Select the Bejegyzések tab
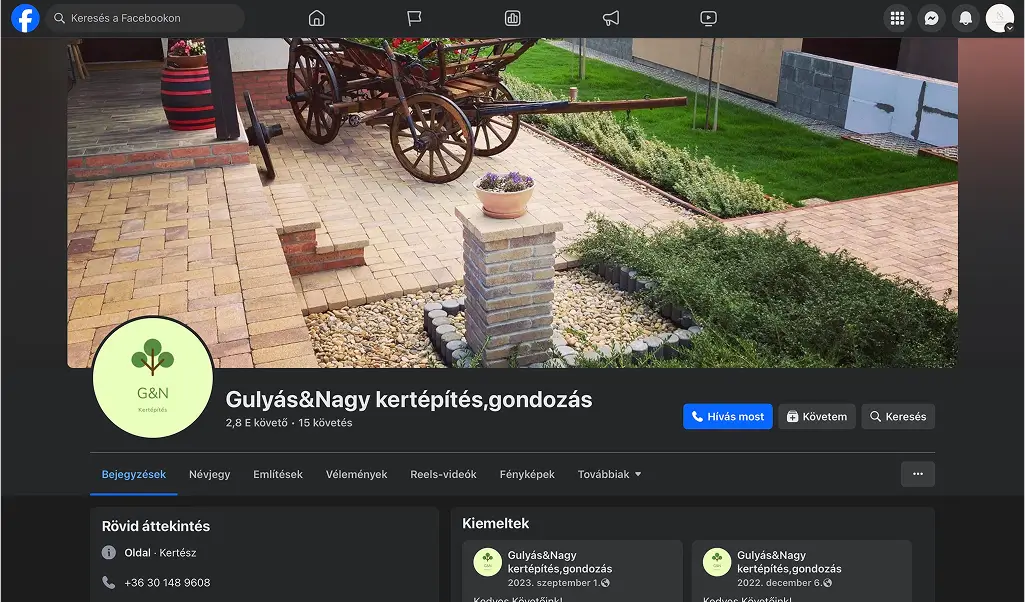Screen dimensions: 1025x602 (133, 475)
